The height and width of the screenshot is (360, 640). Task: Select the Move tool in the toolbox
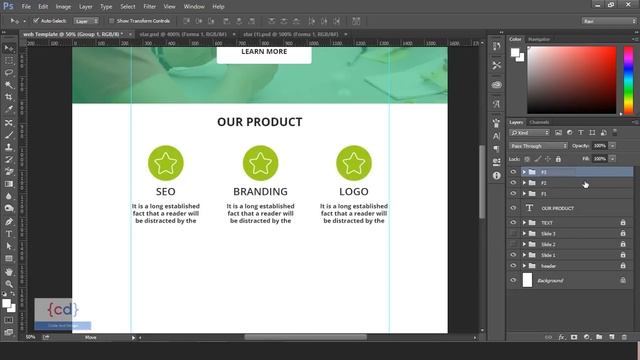coord(9,49)
